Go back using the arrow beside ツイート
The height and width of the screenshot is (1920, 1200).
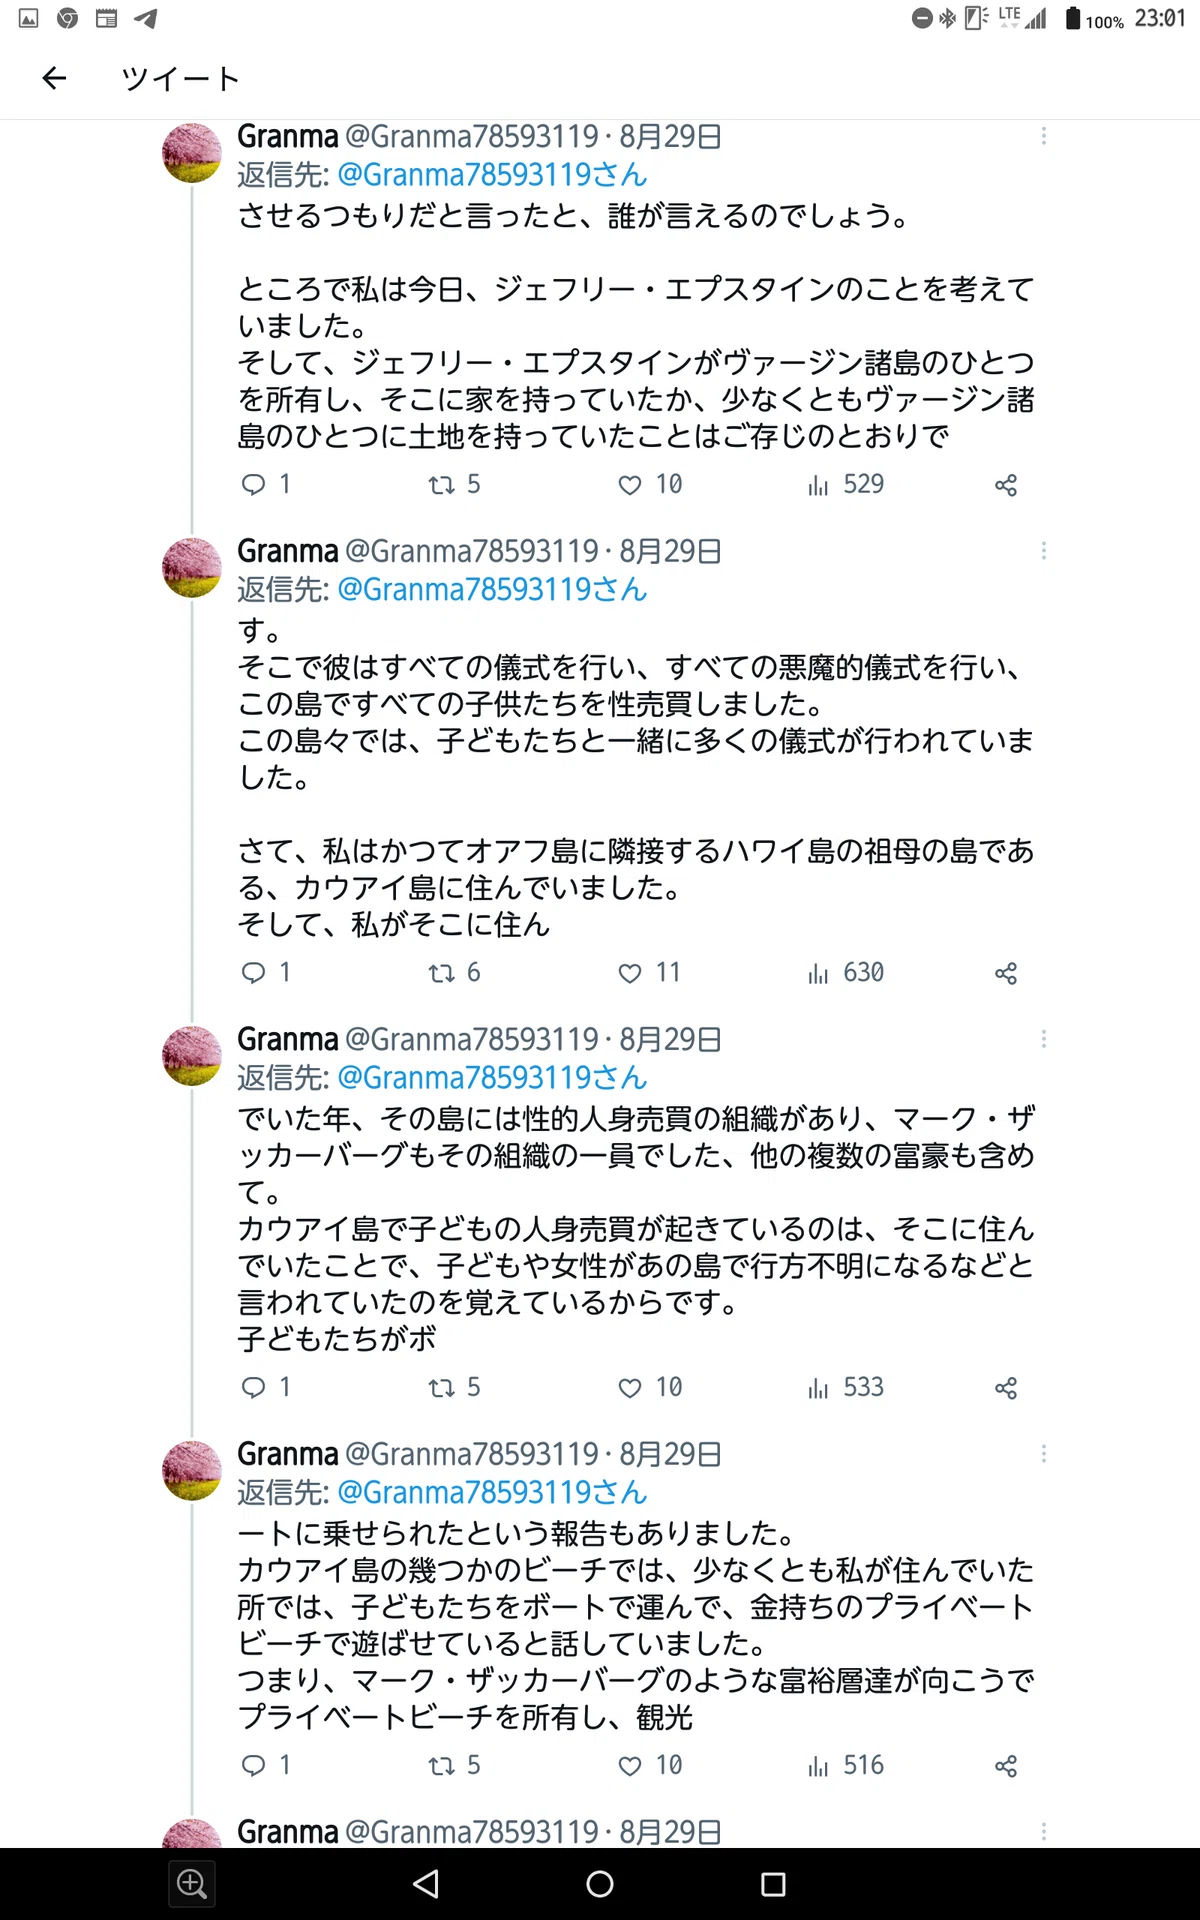click(54, 78)
